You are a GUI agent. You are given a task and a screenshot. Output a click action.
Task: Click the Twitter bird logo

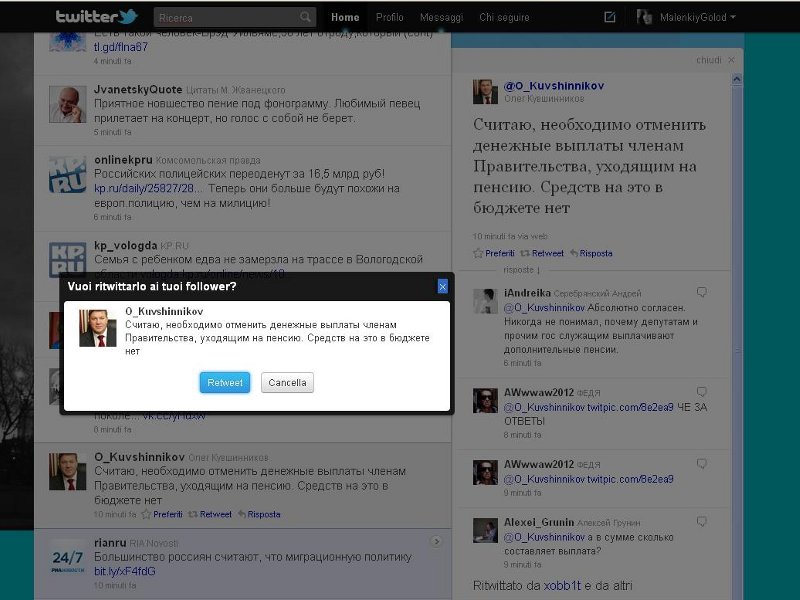coord(96,17)
